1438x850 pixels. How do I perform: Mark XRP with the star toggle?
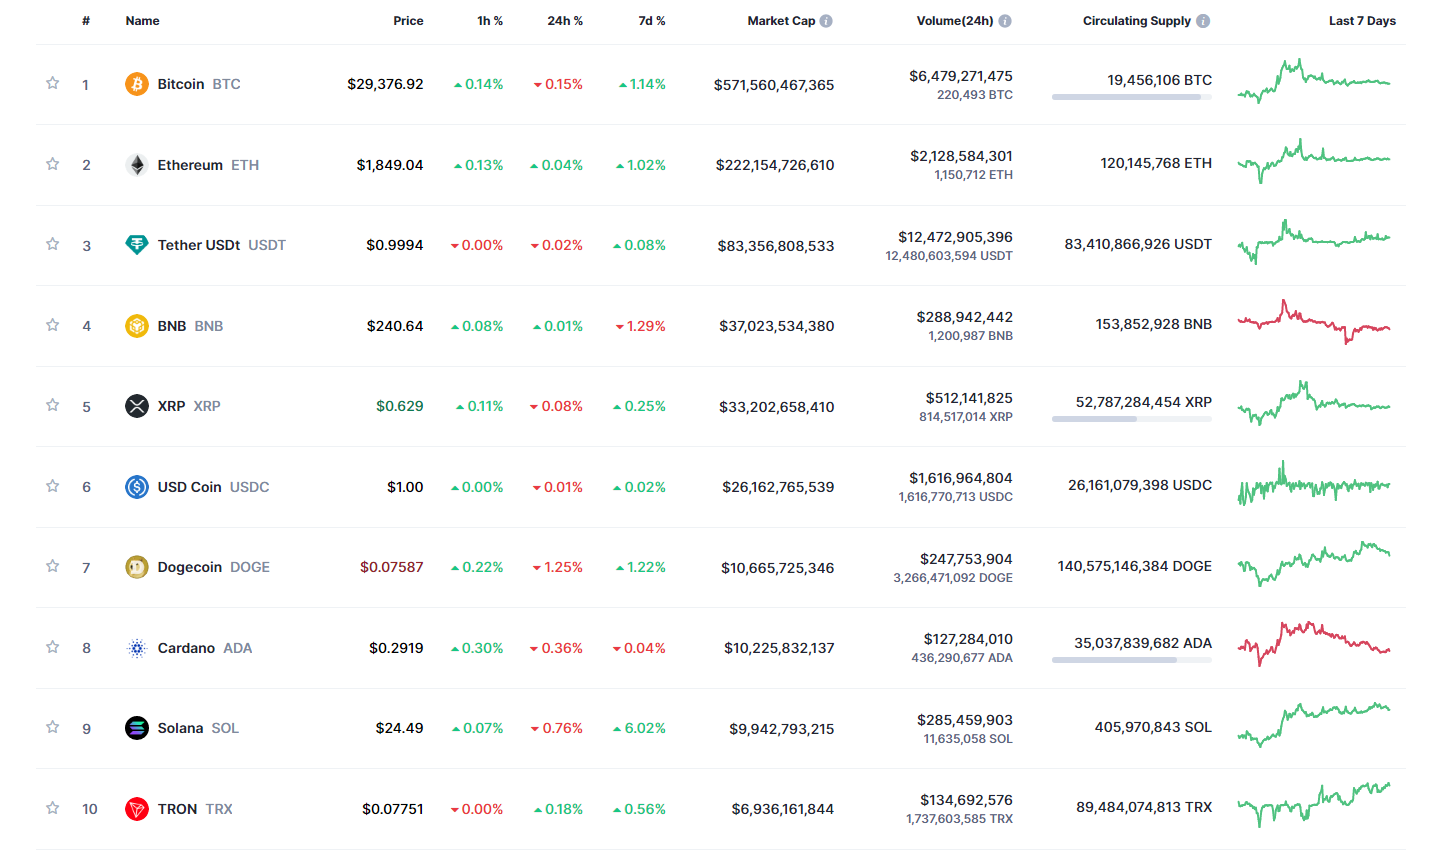click(53, 405)
